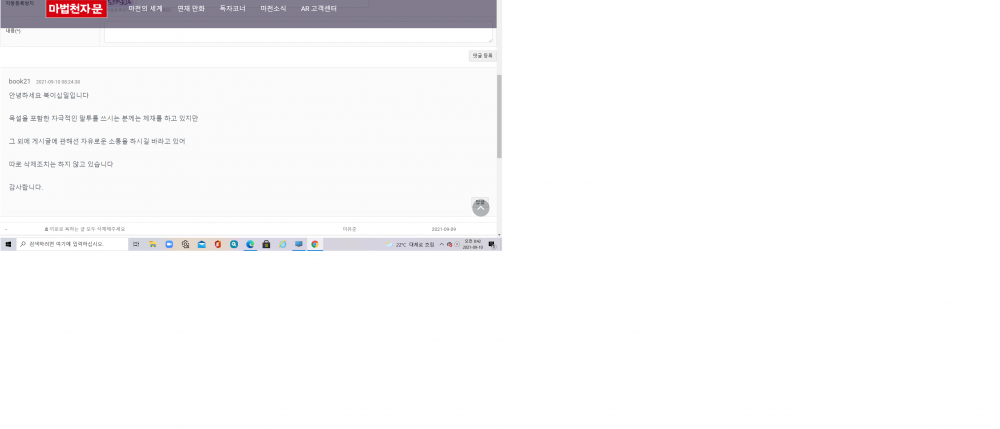
Task: Open the 마천소식 menu
Action: point(273,8)
